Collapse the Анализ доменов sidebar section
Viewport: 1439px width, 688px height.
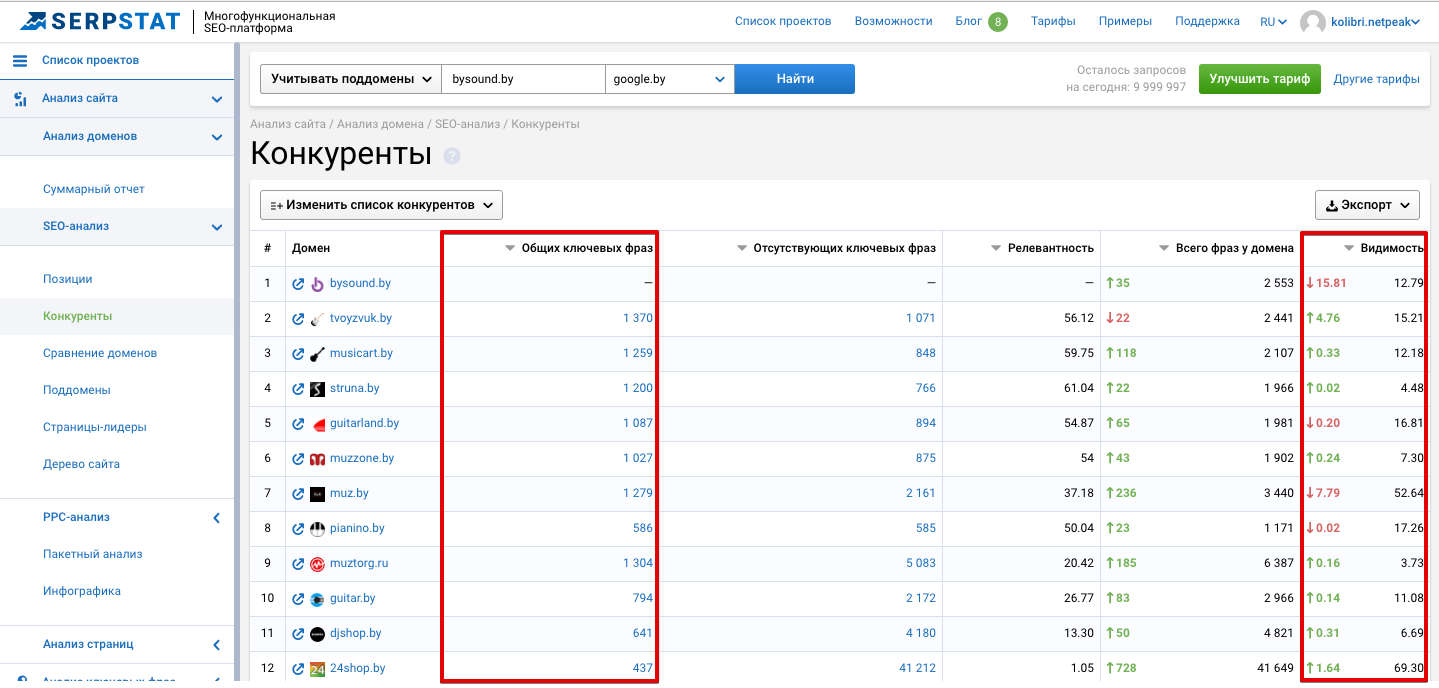(x=217, y=137)
